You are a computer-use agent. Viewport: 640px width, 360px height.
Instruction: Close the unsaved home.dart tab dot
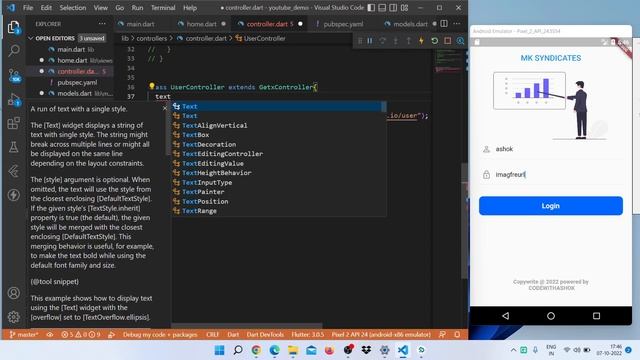[x=223, y=24]
